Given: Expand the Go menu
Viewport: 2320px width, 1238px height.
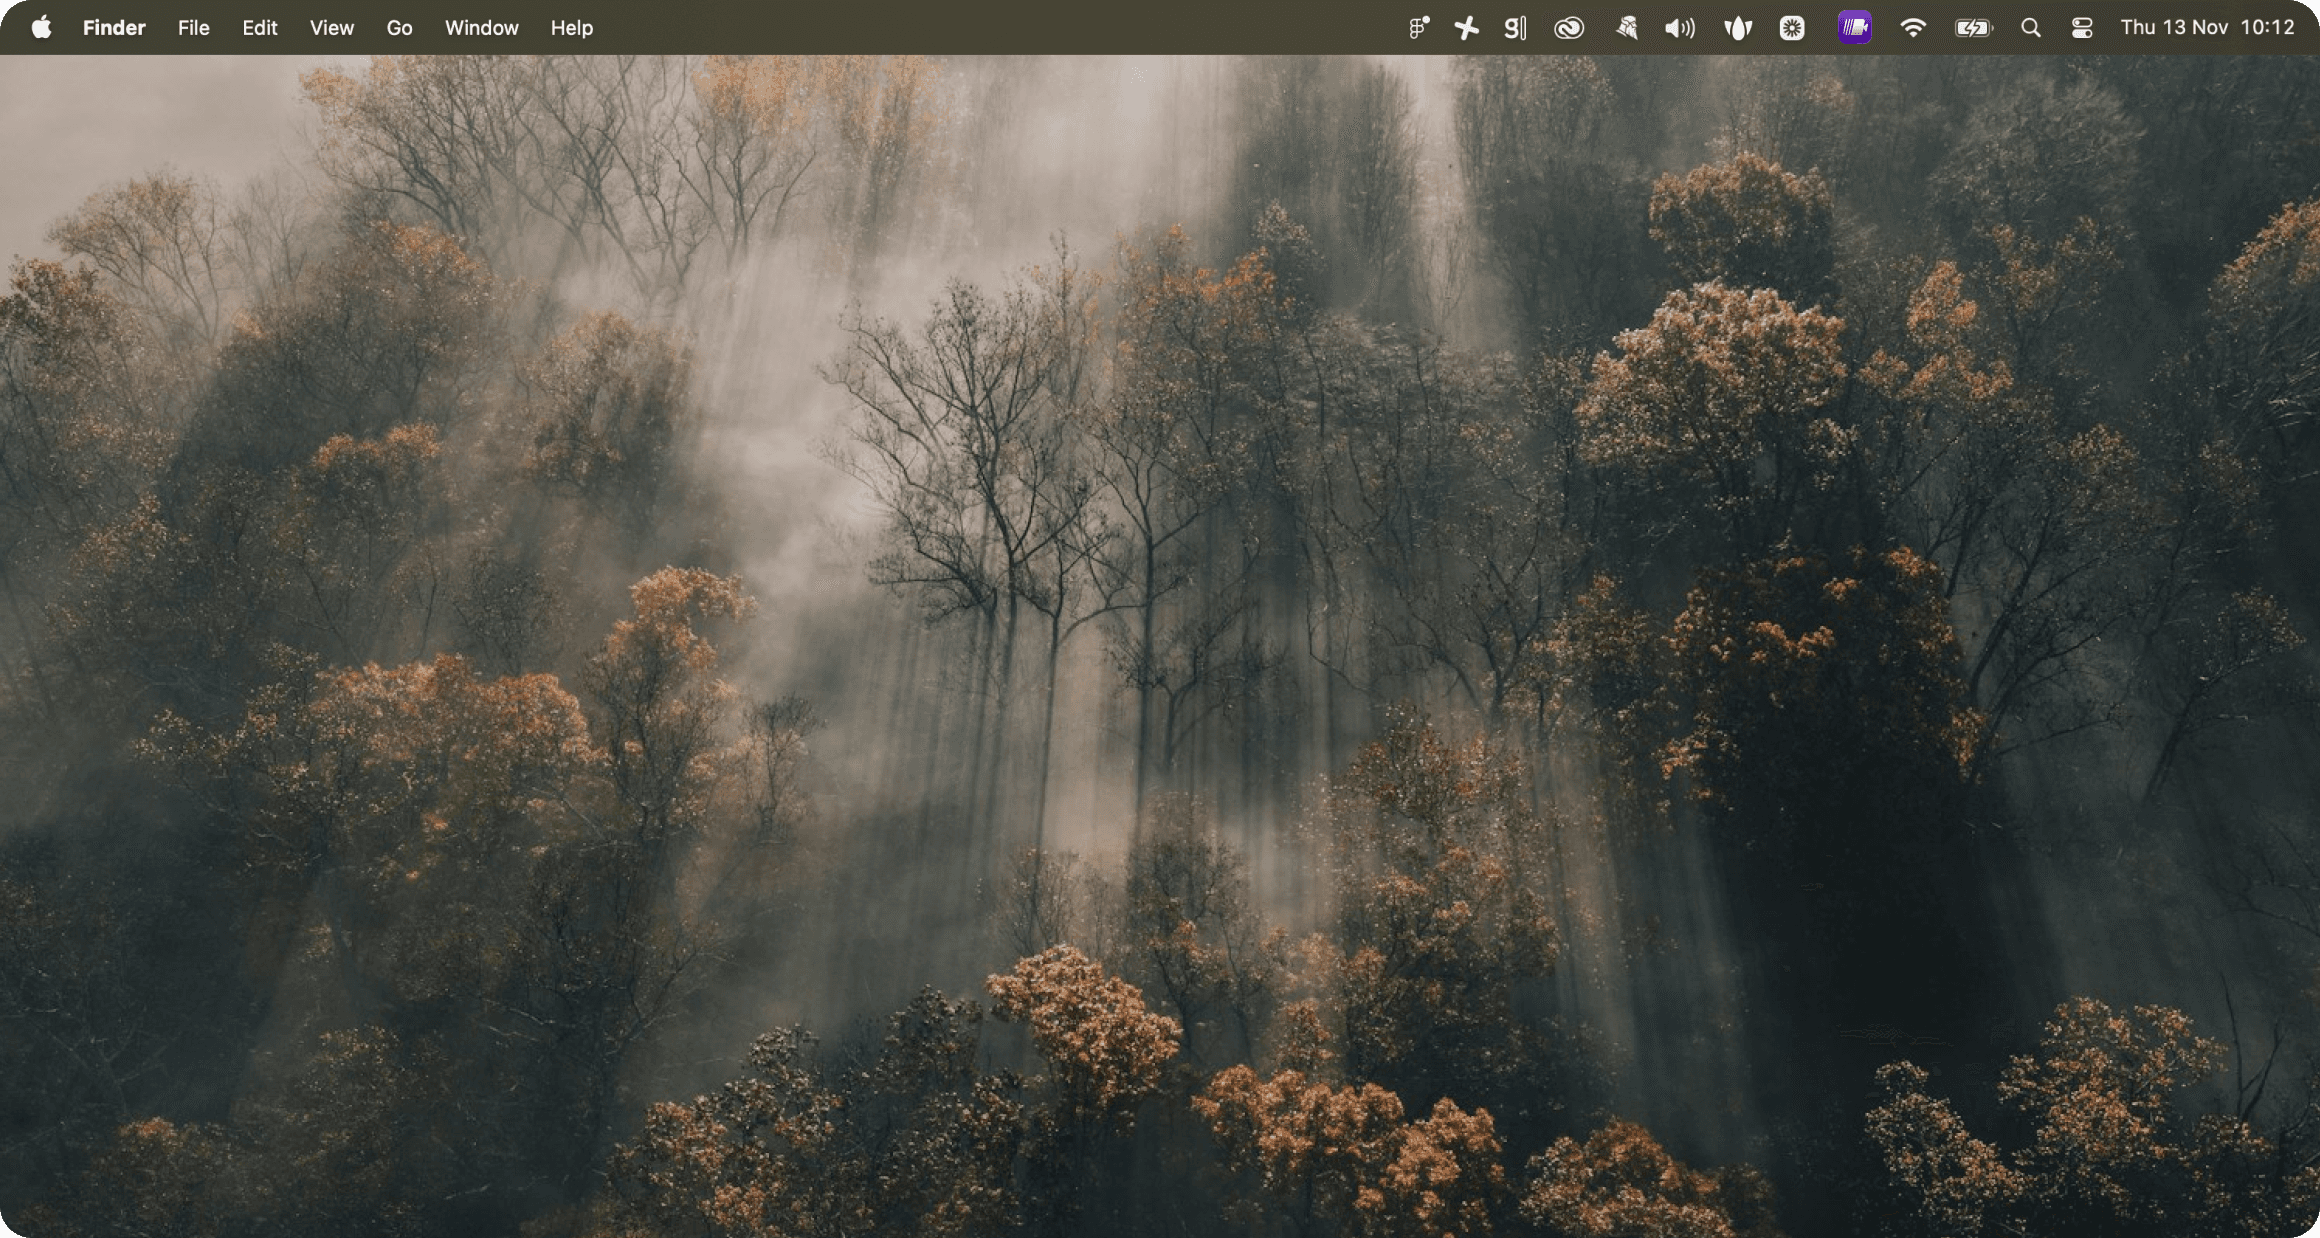Looking at the screenshot, I should coord(399,28).
